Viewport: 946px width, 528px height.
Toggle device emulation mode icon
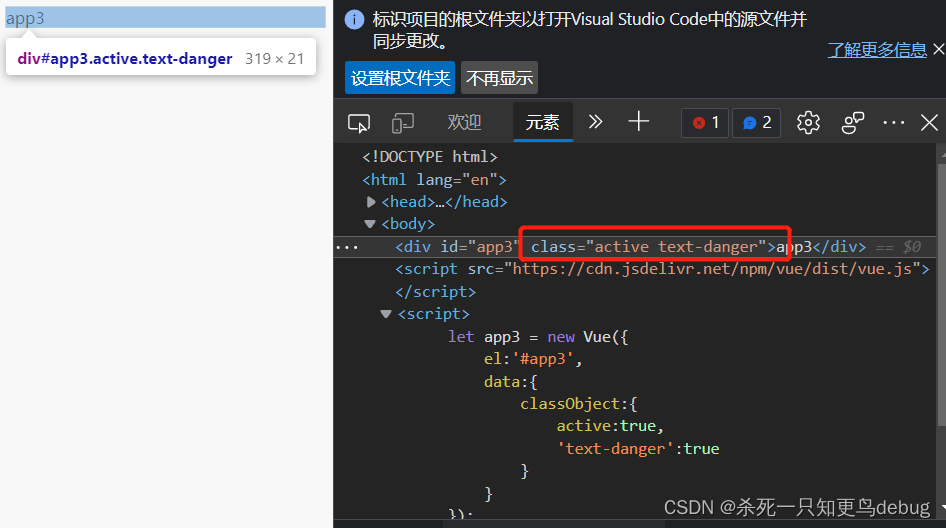(402, 123)
